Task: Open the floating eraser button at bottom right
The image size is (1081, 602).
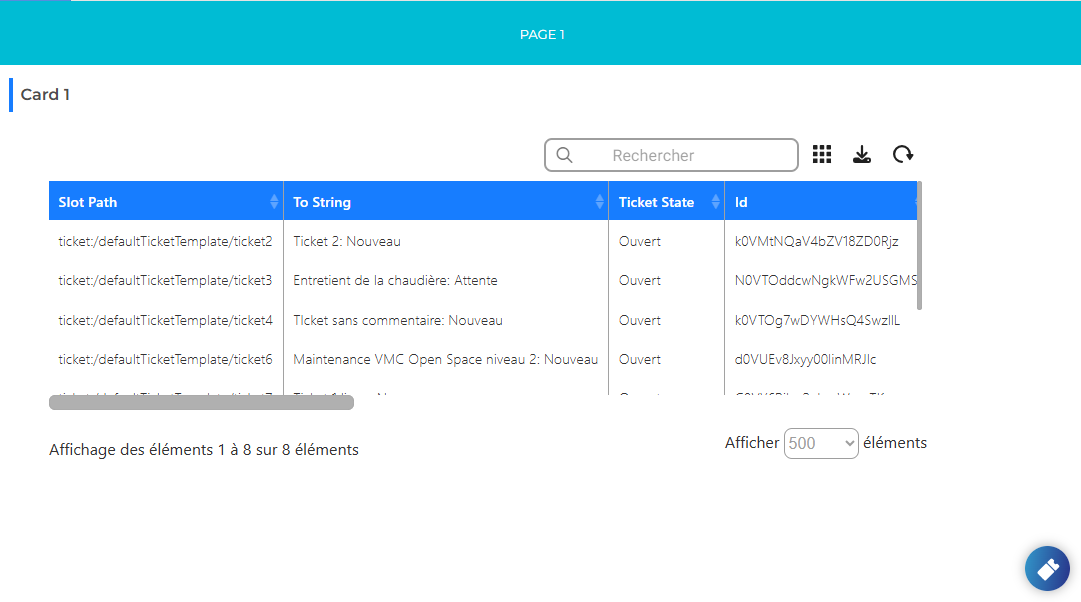Action: [x=1047, y=569]
